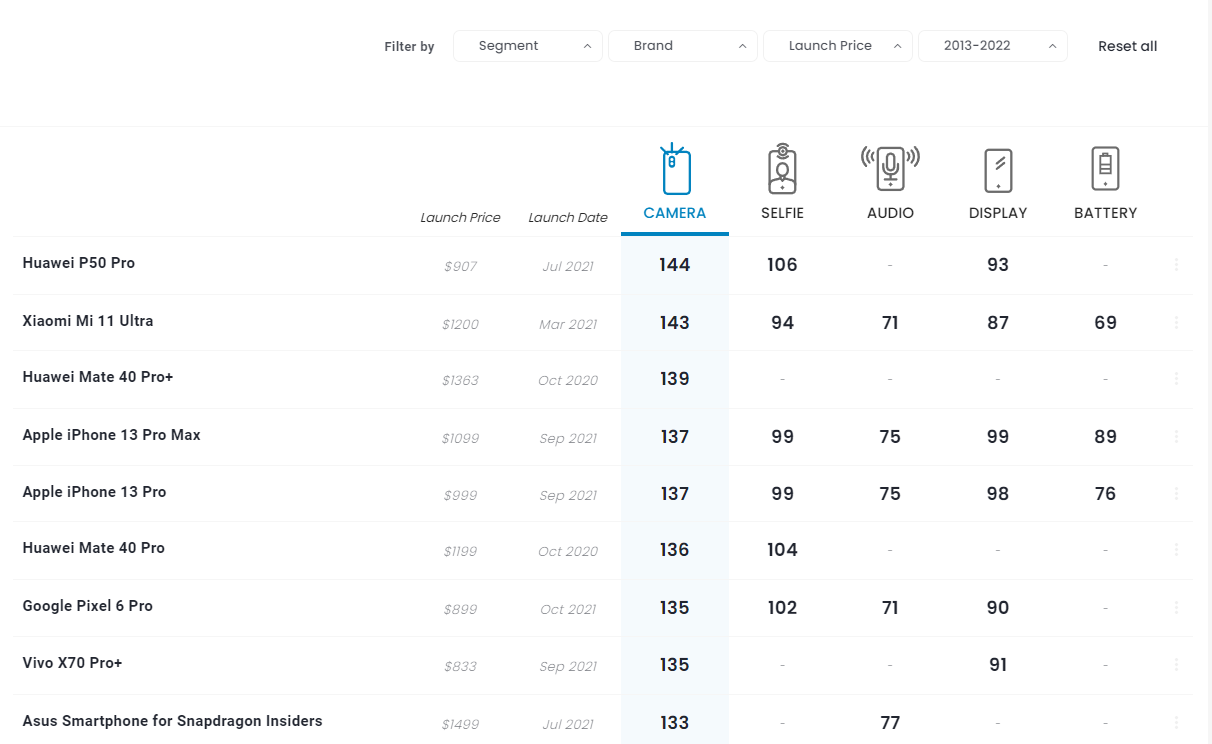Expand the Launch Price filter
Screen dimensions: 1212x744
coord(837,46)
